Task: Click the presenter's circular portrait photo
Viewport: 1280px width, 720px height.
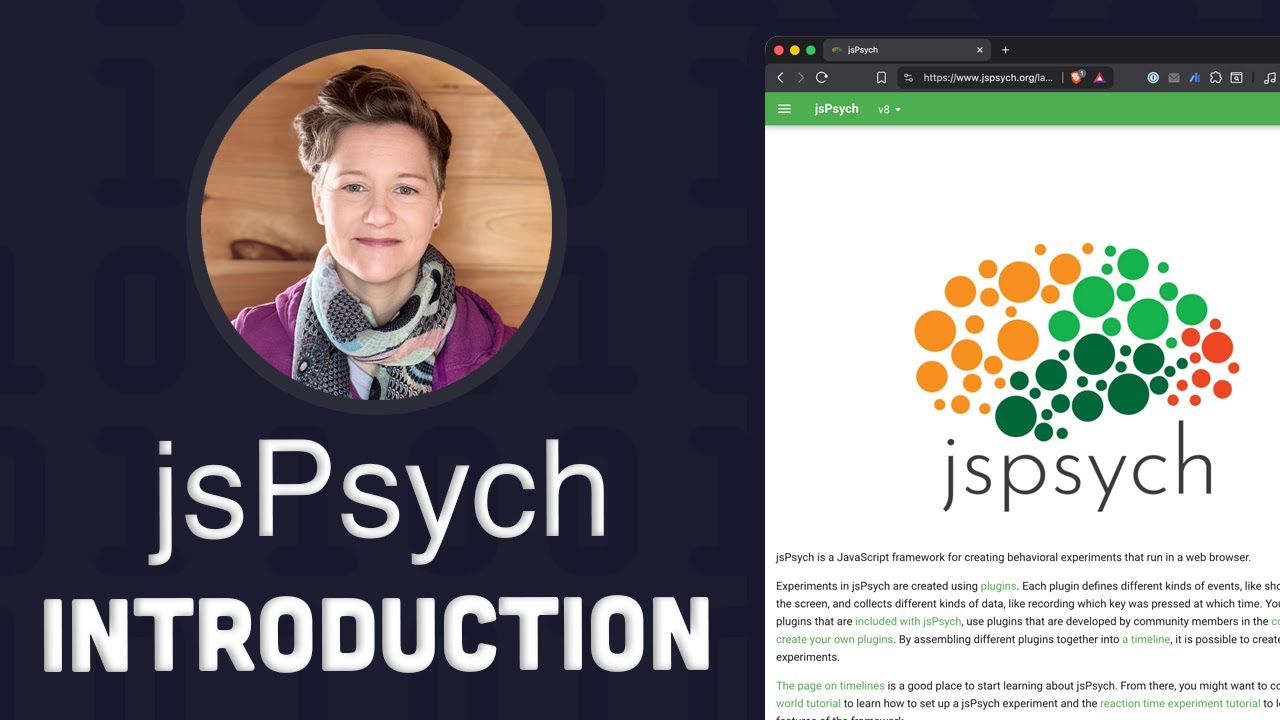Action: (x=376, y=223)
